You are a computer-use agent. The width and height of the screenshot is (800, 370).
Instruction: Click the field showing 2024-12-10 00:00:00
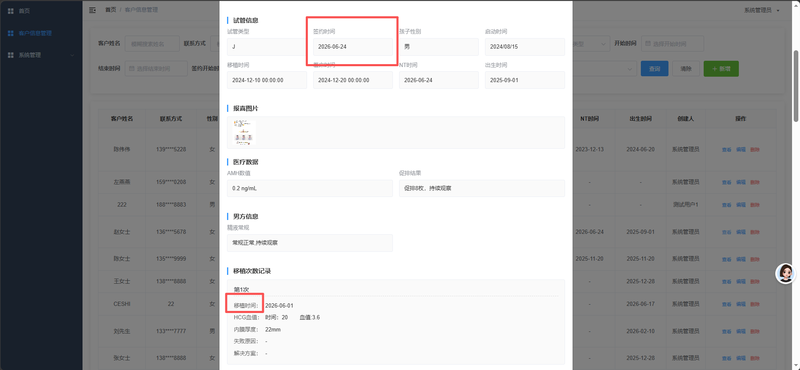tap(267, 80)
